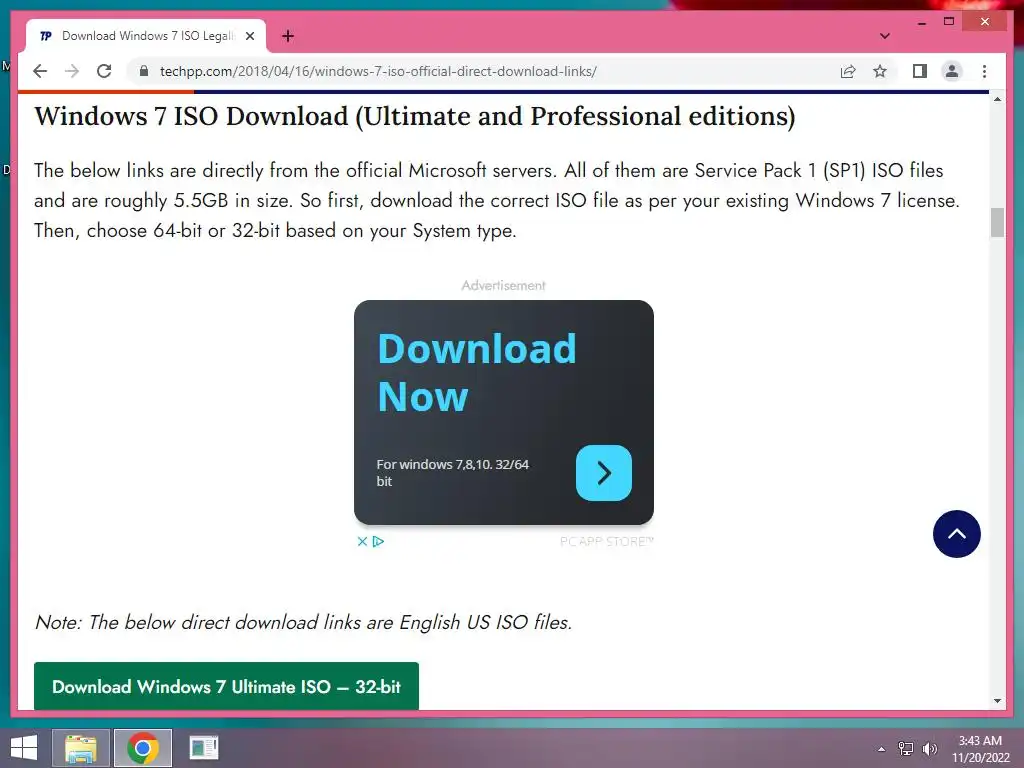Reload the current page

pyautogui.click(x=104, y=71)
